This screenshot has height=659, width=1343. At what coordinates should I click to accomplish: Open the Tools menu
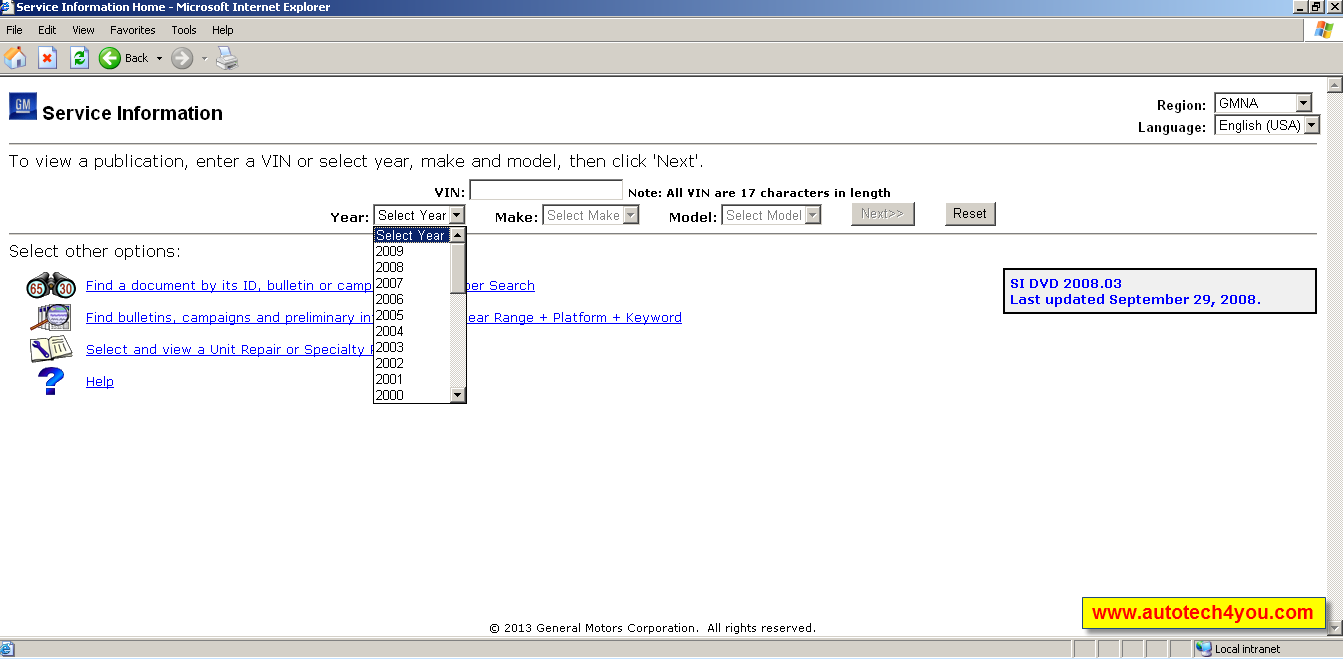click(x=184, y=30)
